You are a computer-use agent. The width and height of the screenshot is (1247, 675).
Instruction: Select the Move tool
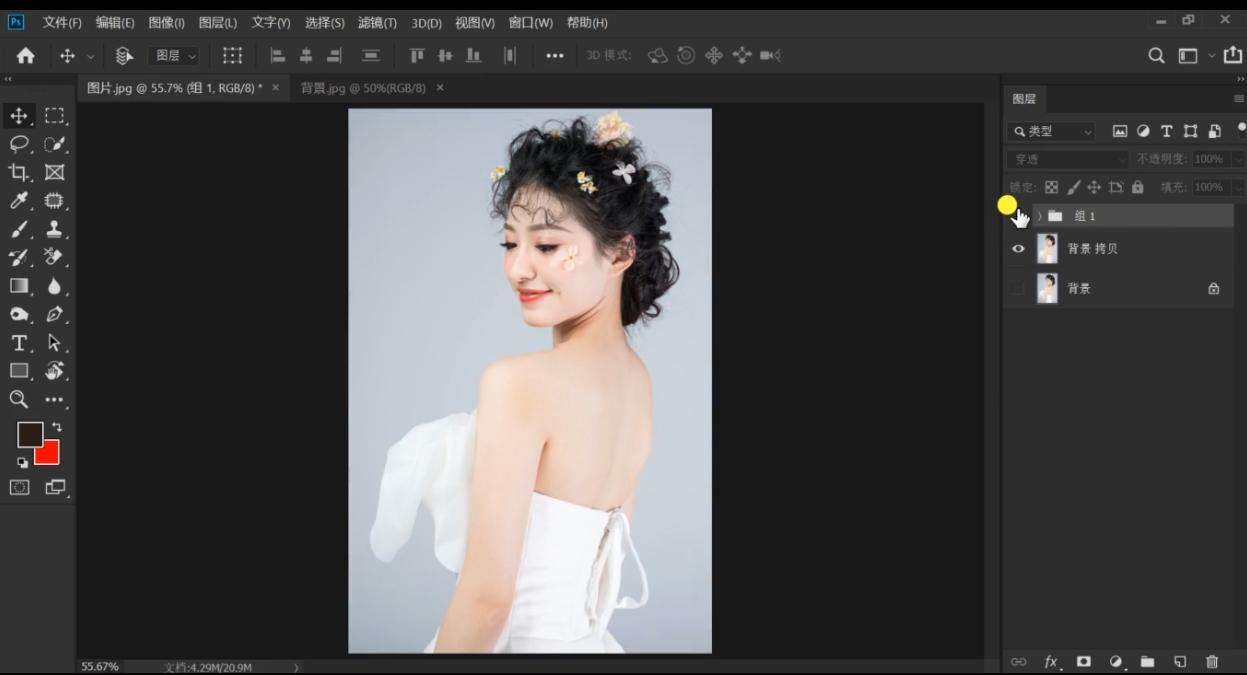pyautogui.click(x=21, y=115)
